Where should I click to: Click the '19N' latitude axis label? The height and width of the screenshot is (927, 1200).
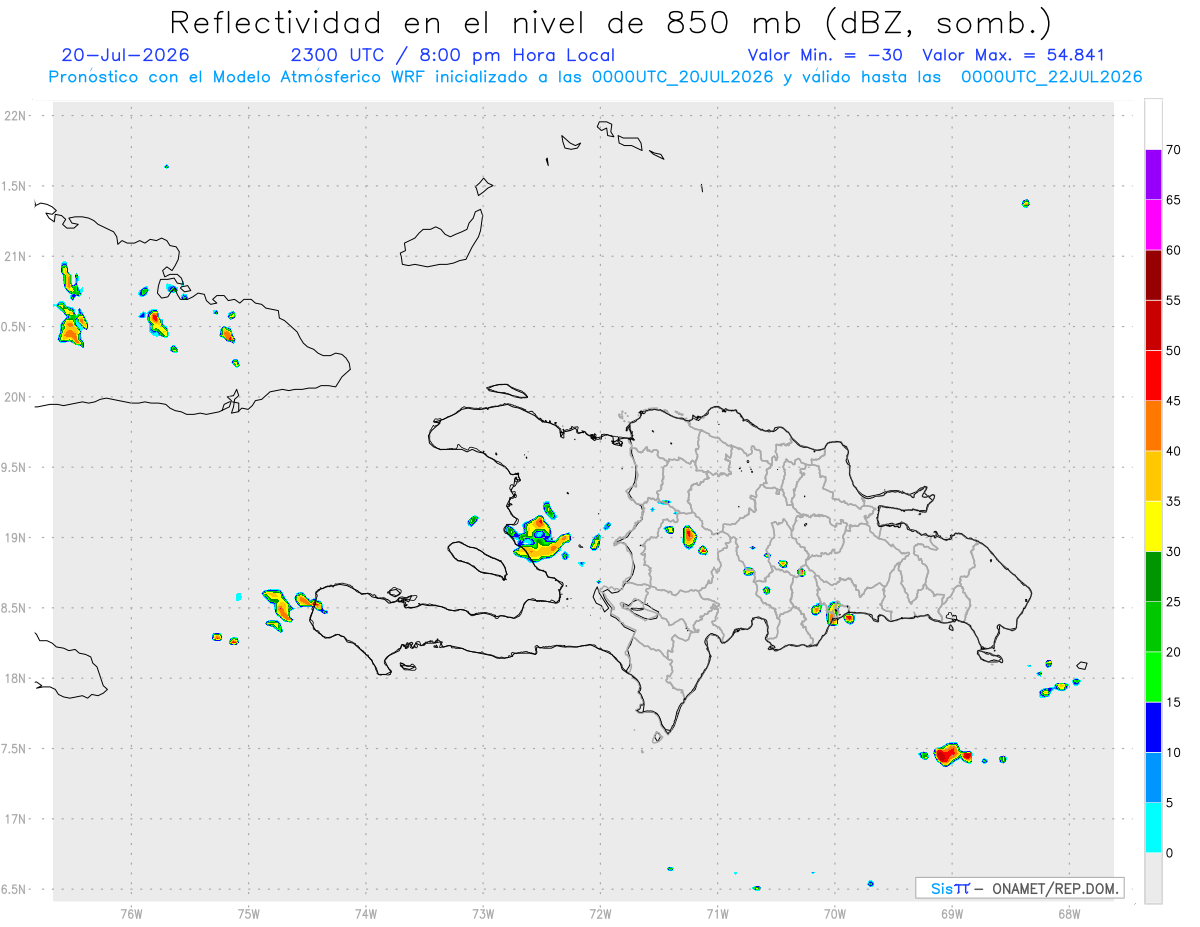pos(16,538)
